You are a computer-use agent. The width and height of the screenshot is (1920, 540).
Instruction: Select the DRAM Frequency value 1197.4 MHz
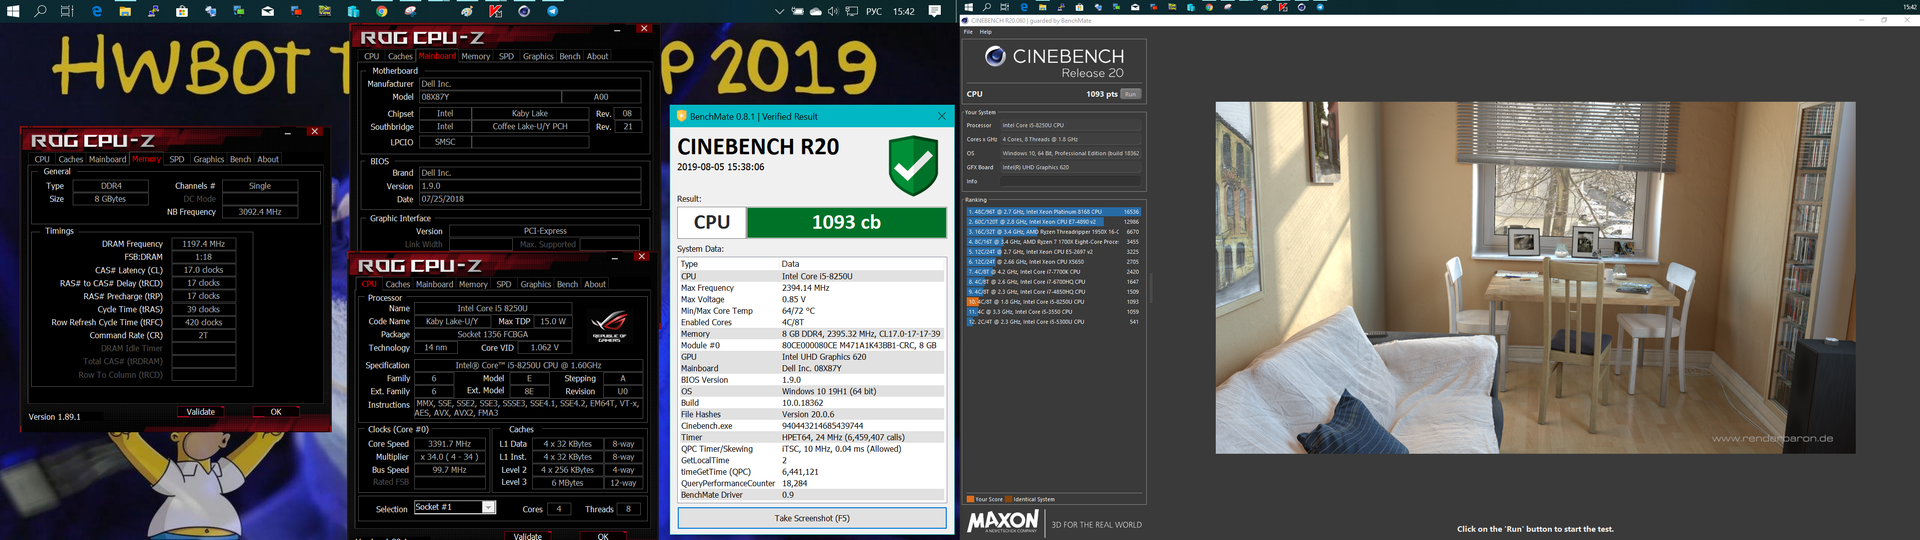click(x=204, y=243)
